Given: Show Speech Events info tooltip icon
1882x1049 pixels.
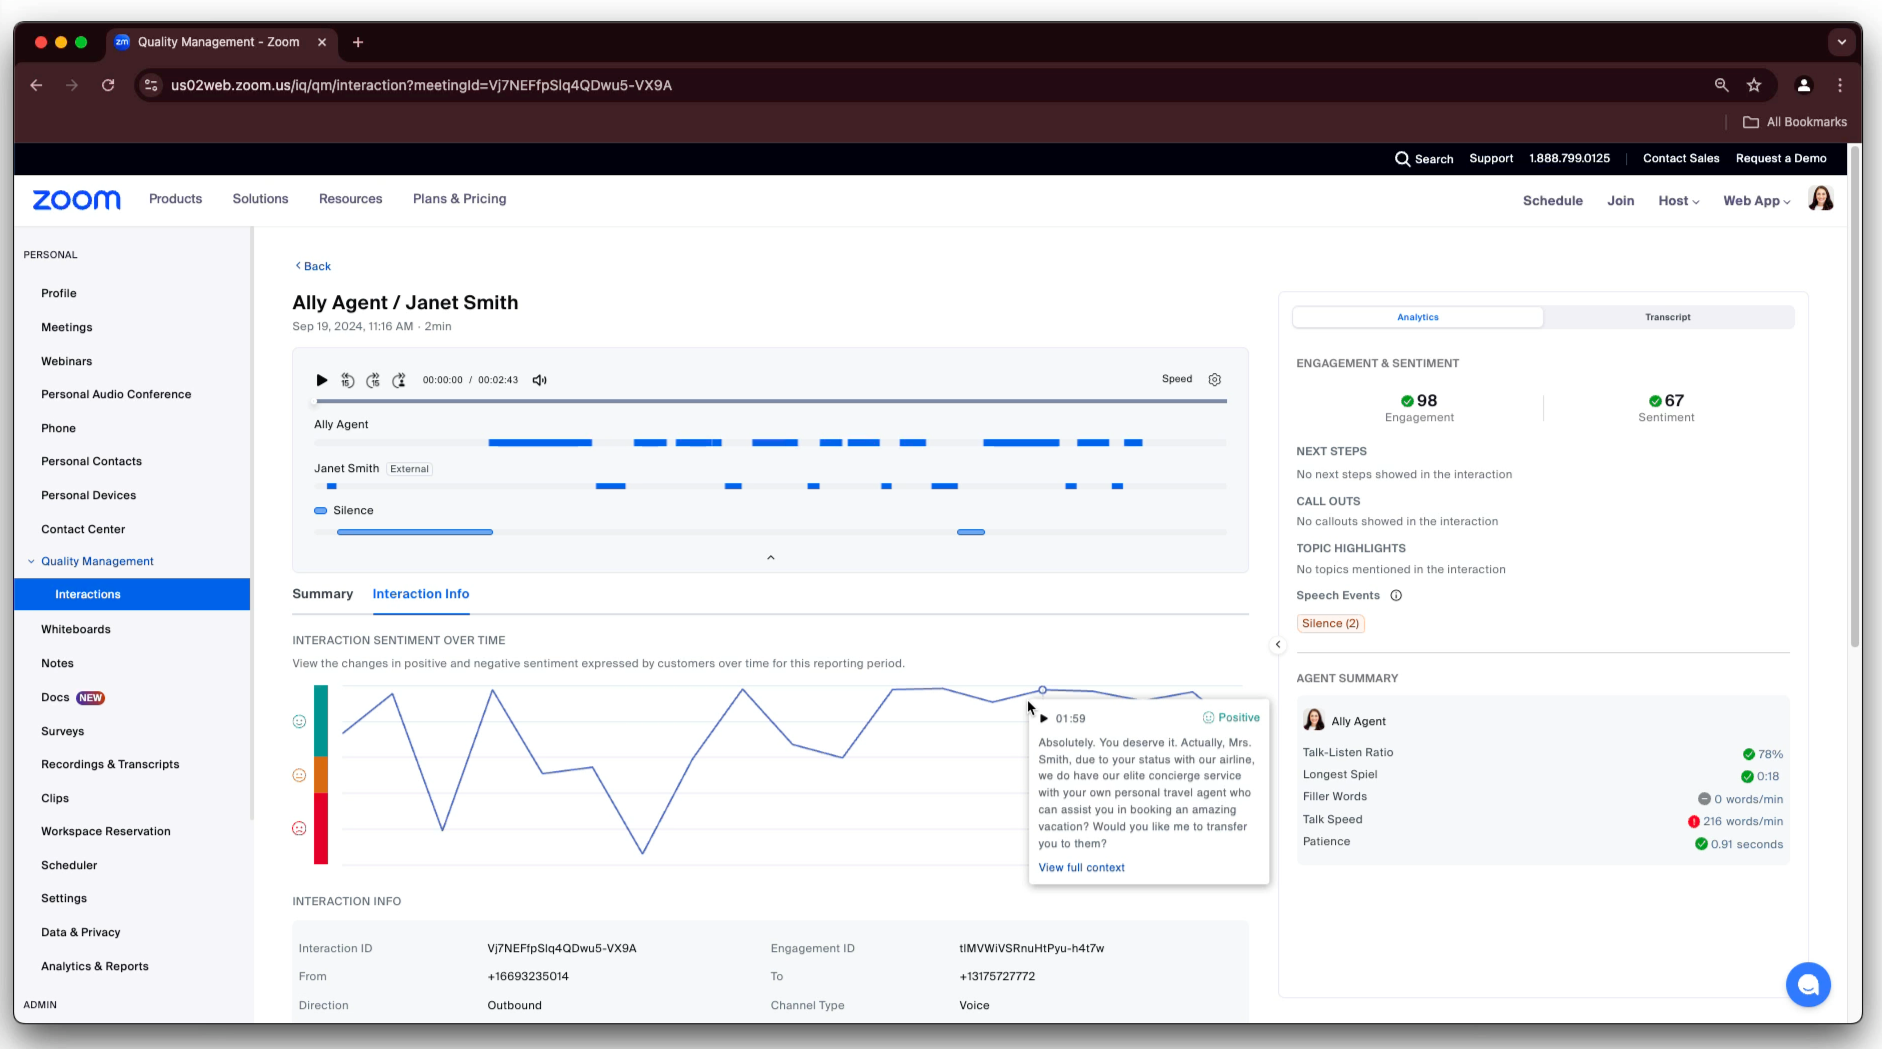Looking at the screenshot, I should [1396, 596].
